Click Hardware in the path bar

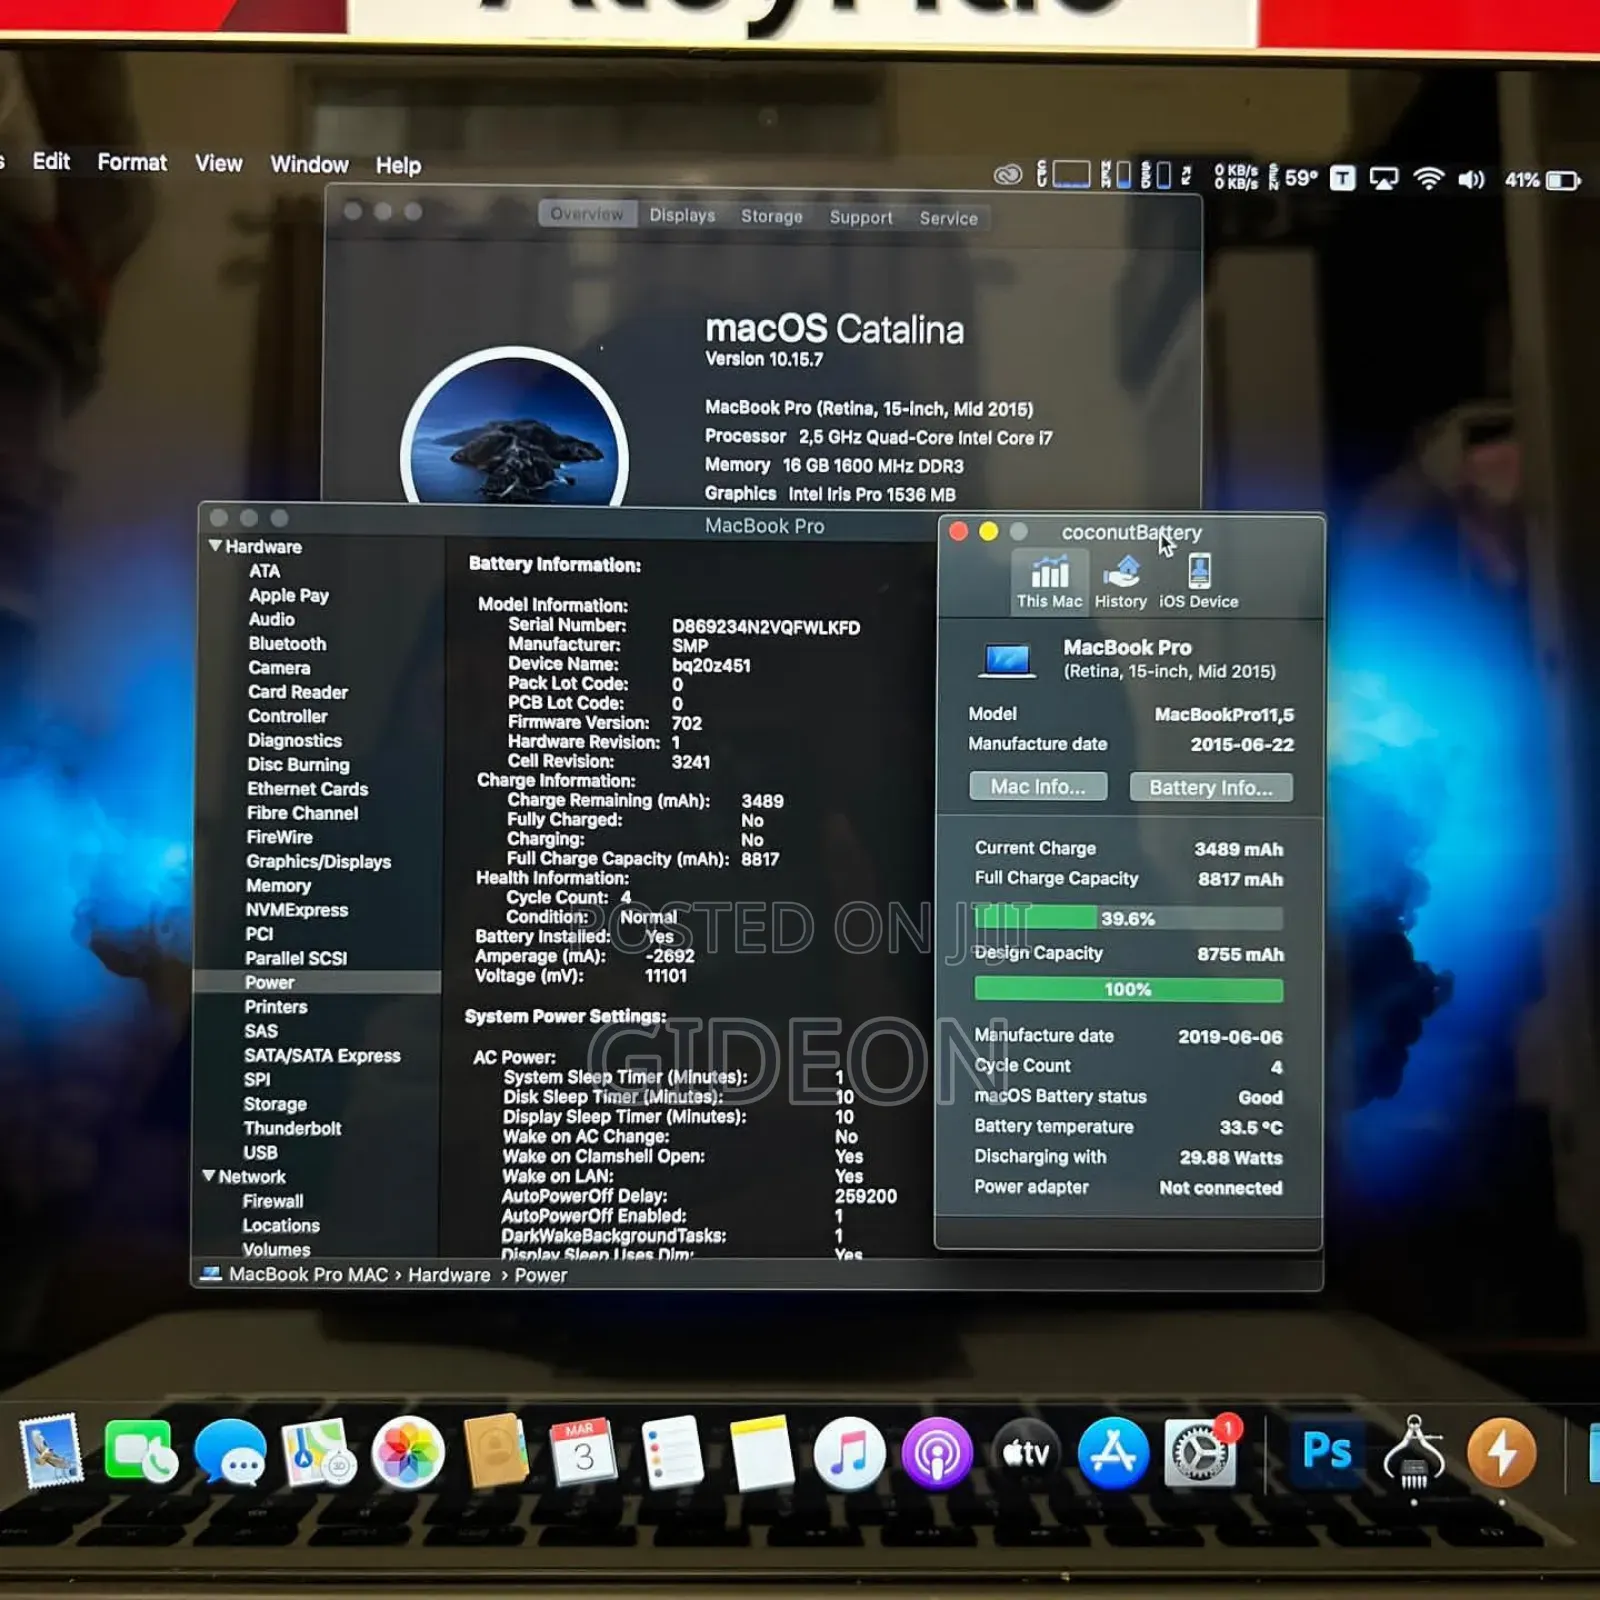pyautogui.click(x=449, y=1275)
